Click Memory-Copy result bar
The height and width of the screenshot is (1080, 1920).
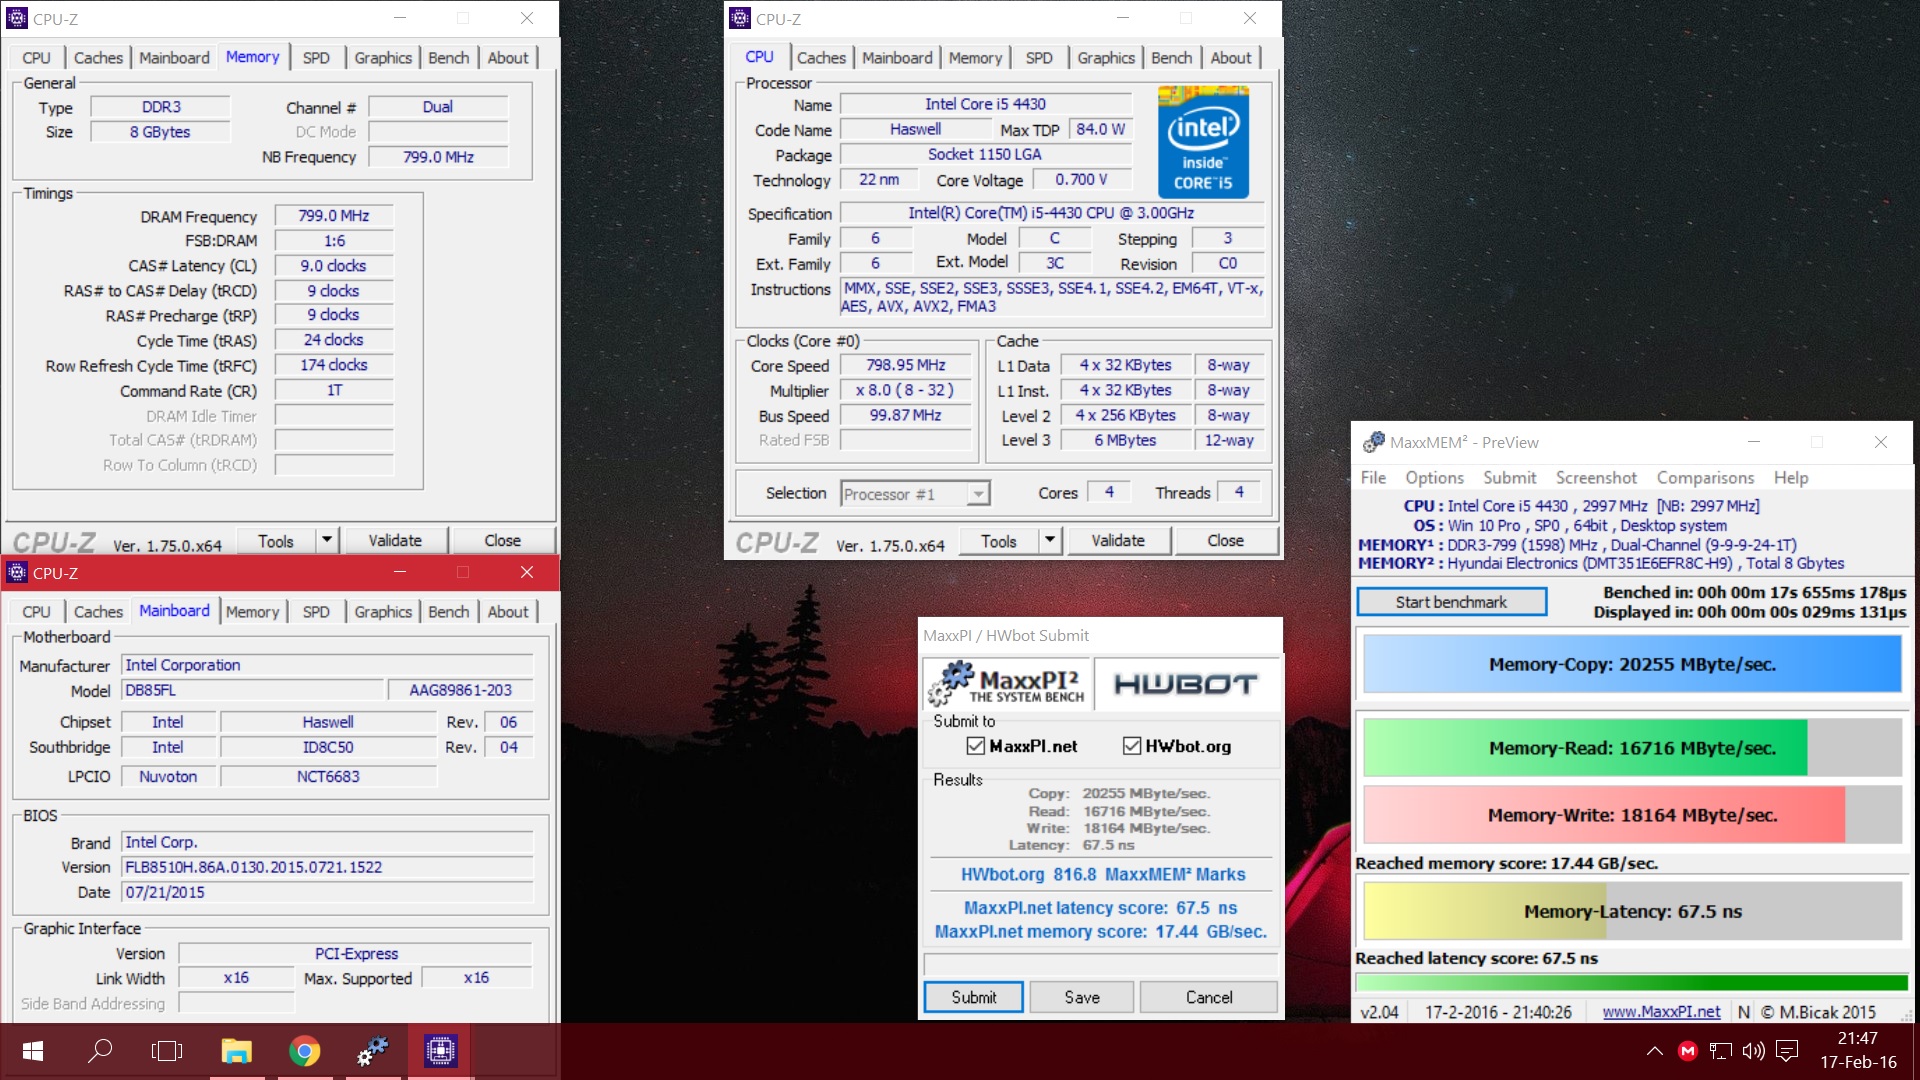[x=1632, y=664]
